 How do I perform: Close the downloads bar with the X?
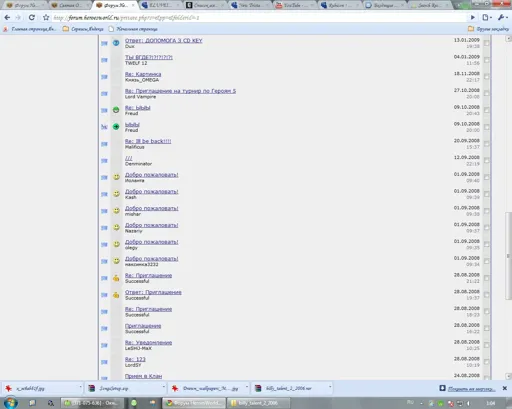coord(505,388)
